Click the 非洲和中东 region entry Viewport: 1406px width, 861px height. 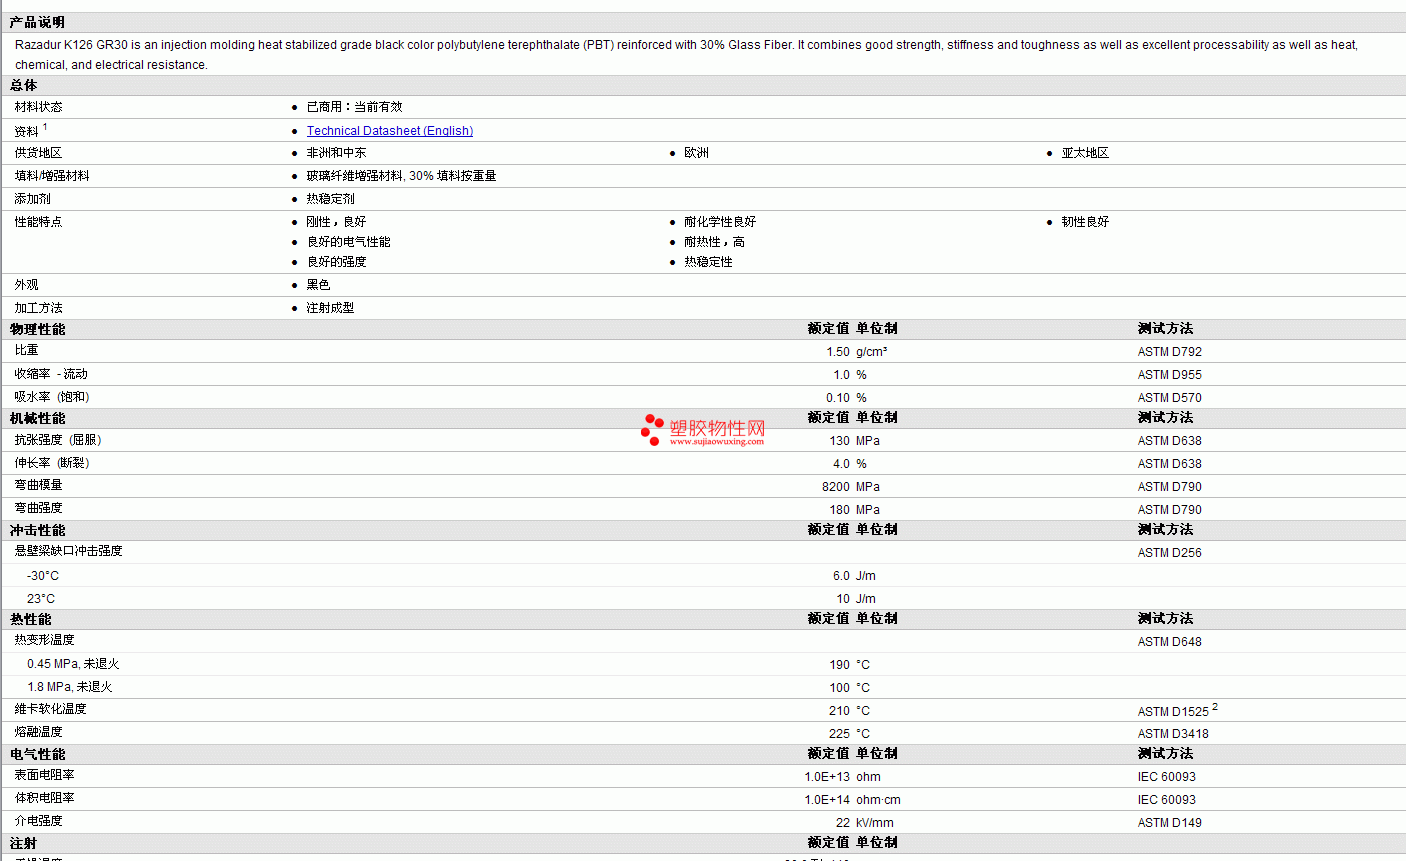tap(336, 153)
